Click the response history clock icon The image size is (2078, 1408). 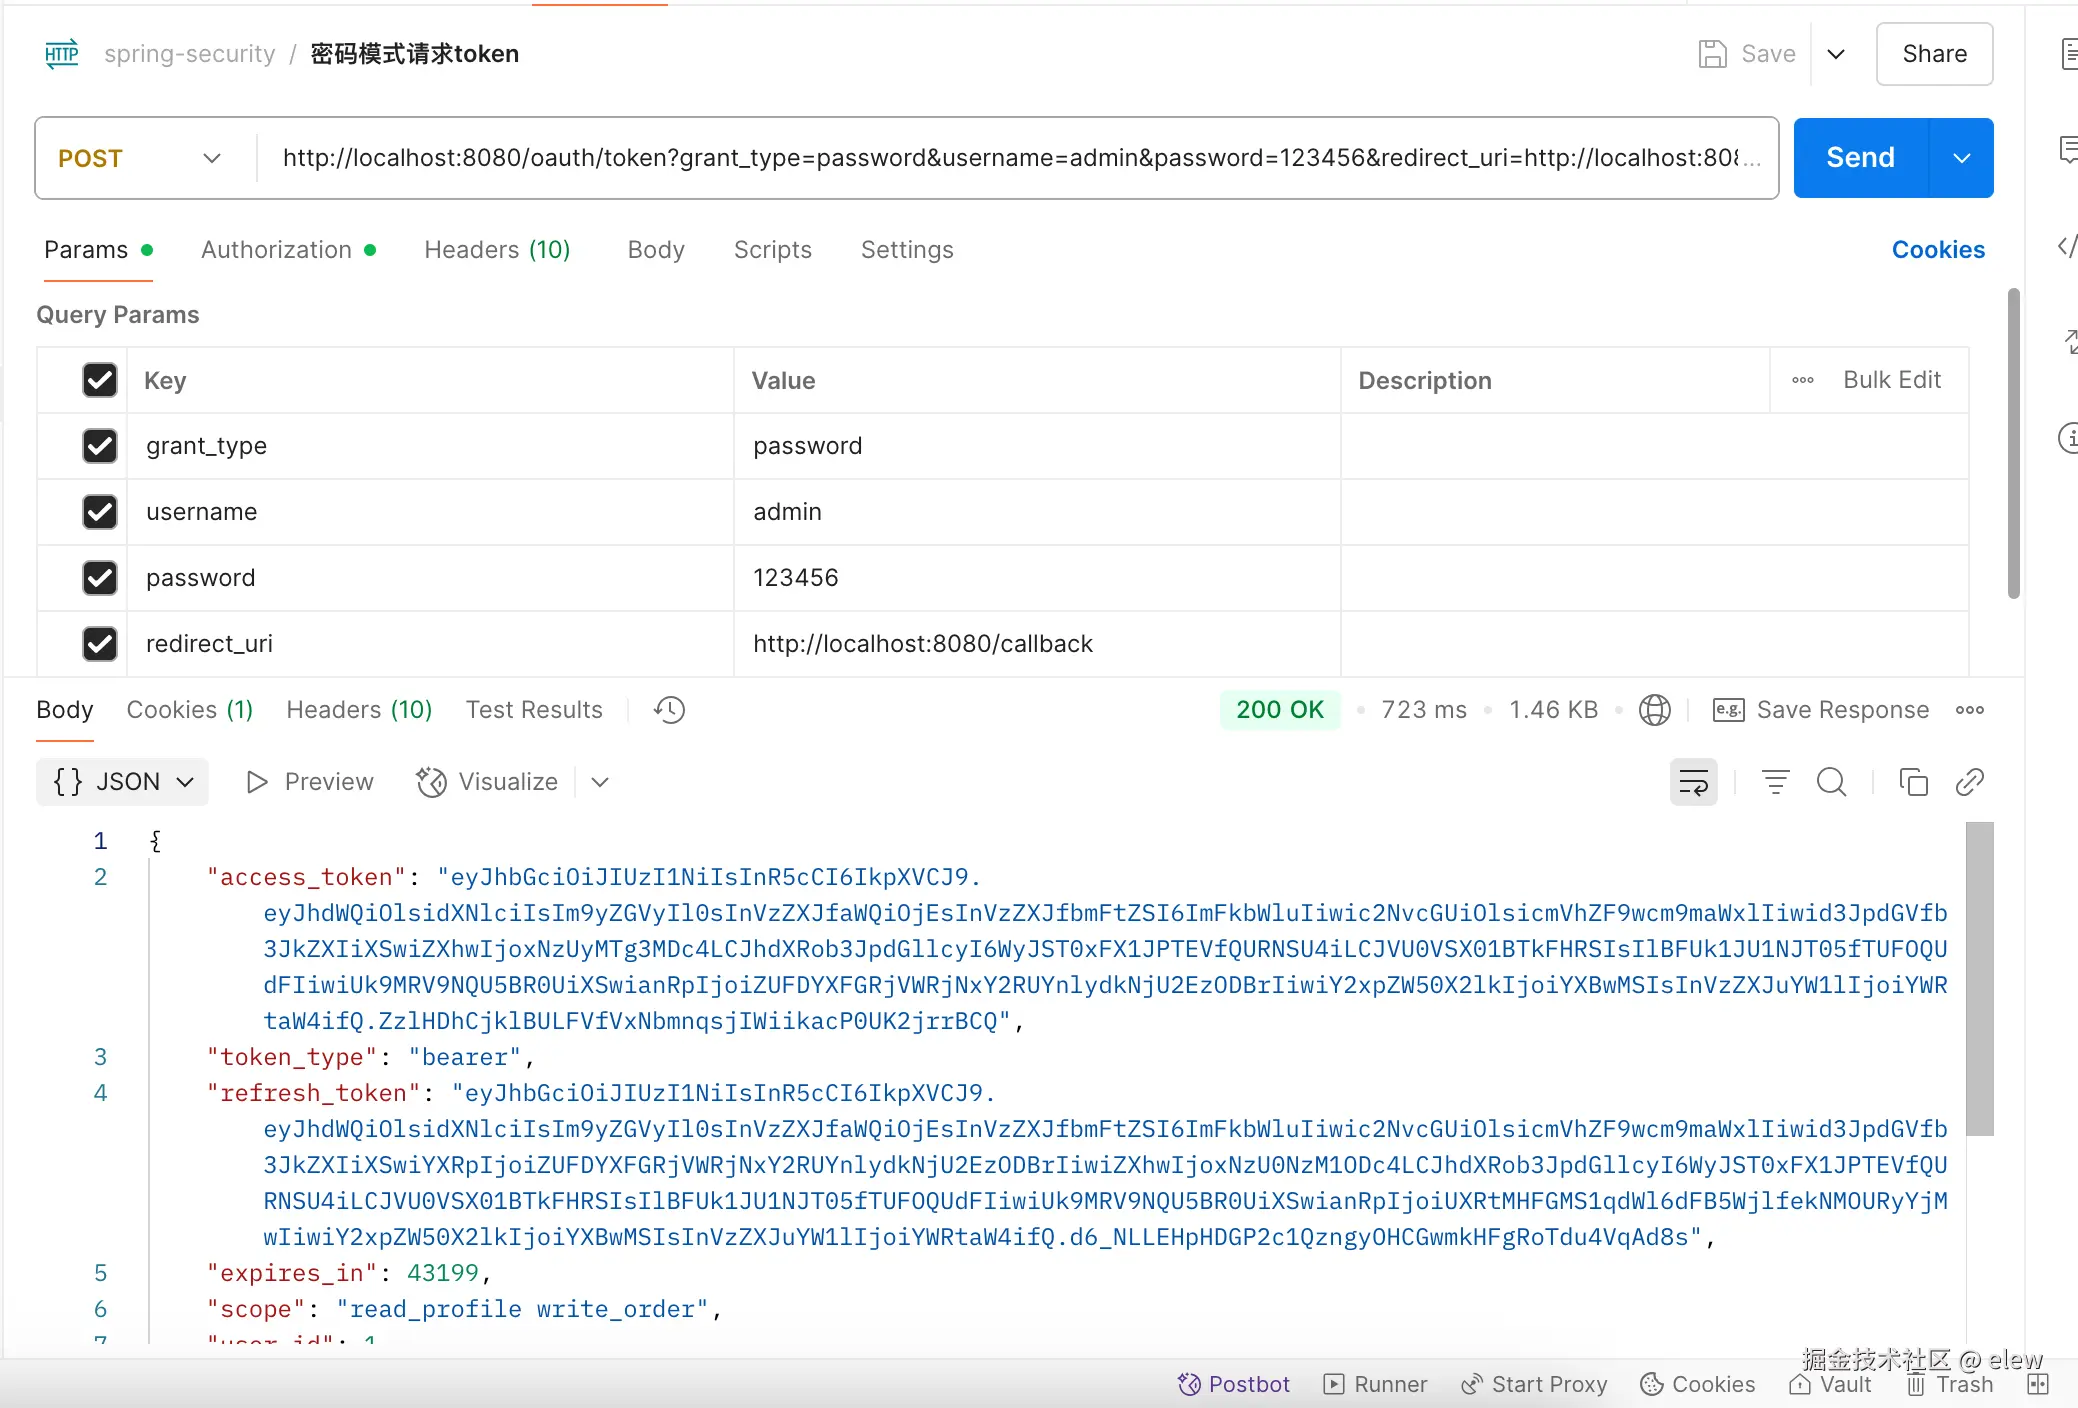[x=669, y=710]
